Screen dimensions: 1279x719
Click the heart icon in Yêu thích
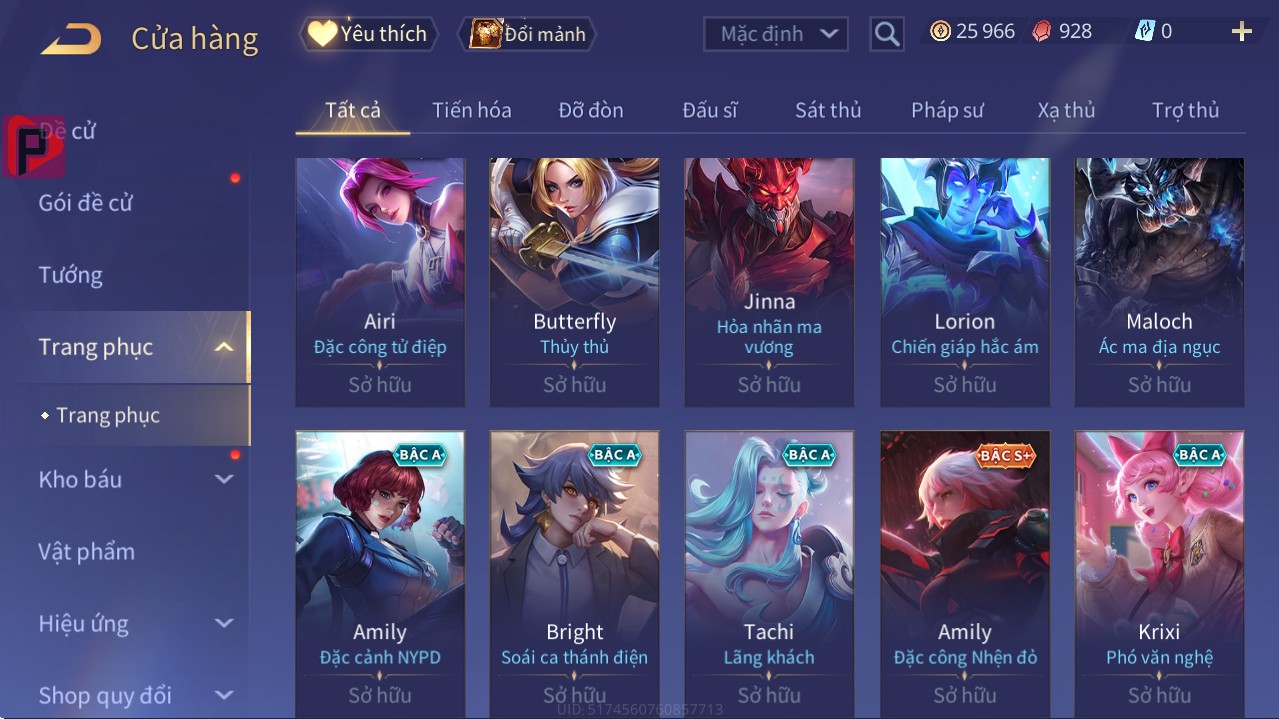[x=322, y=34]
